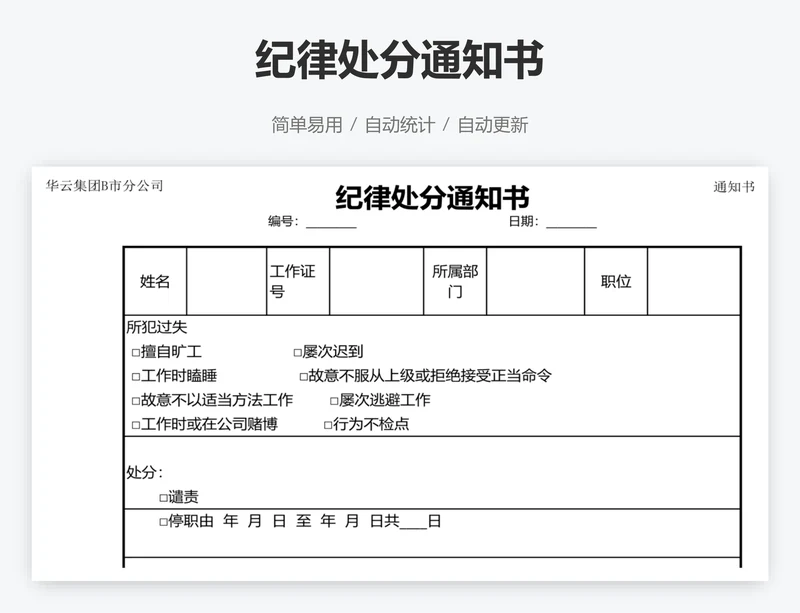This screenshot has width=800, height=613.
Task: Check the 谴责 checkbox
Action: 163,497
